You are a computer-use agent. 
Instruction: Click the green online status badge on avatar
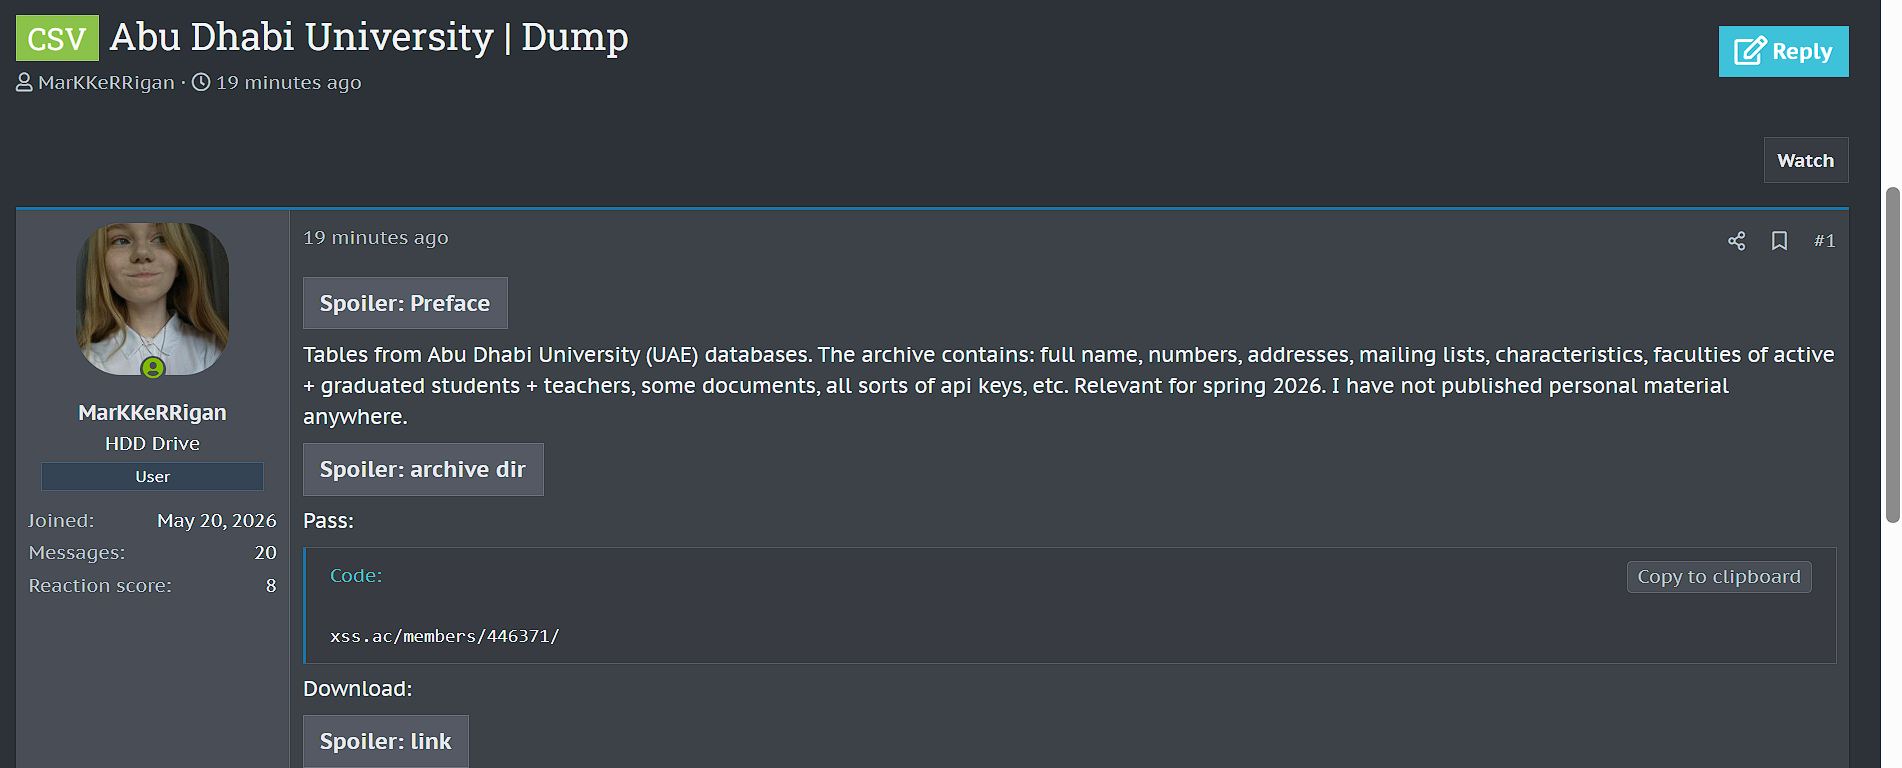coord(153,368)
